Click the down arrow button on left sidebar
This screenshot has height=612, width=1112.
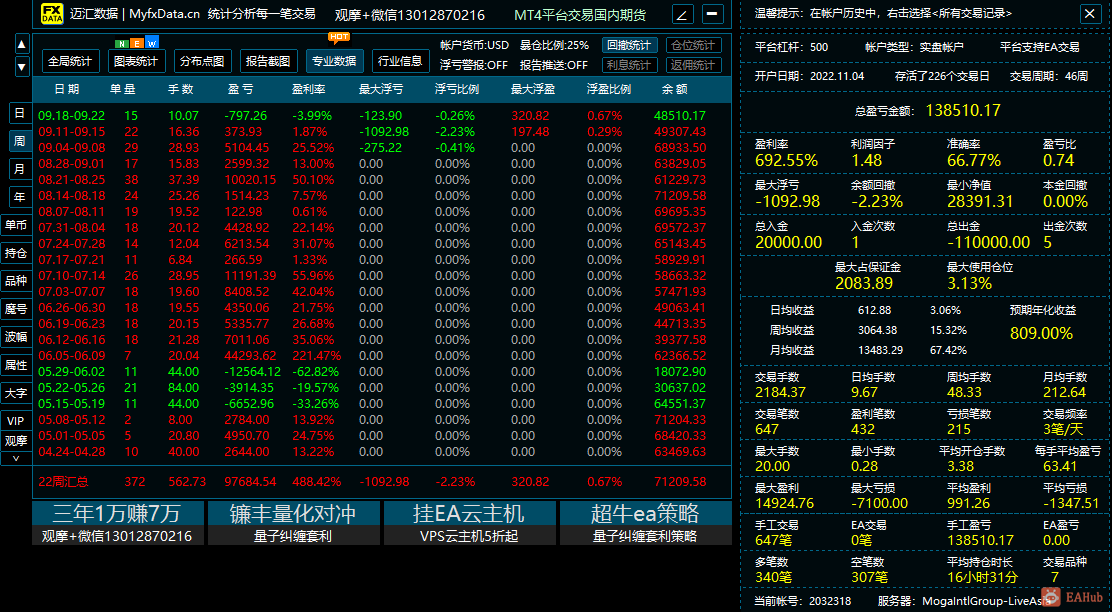click(x=22, y=67)
